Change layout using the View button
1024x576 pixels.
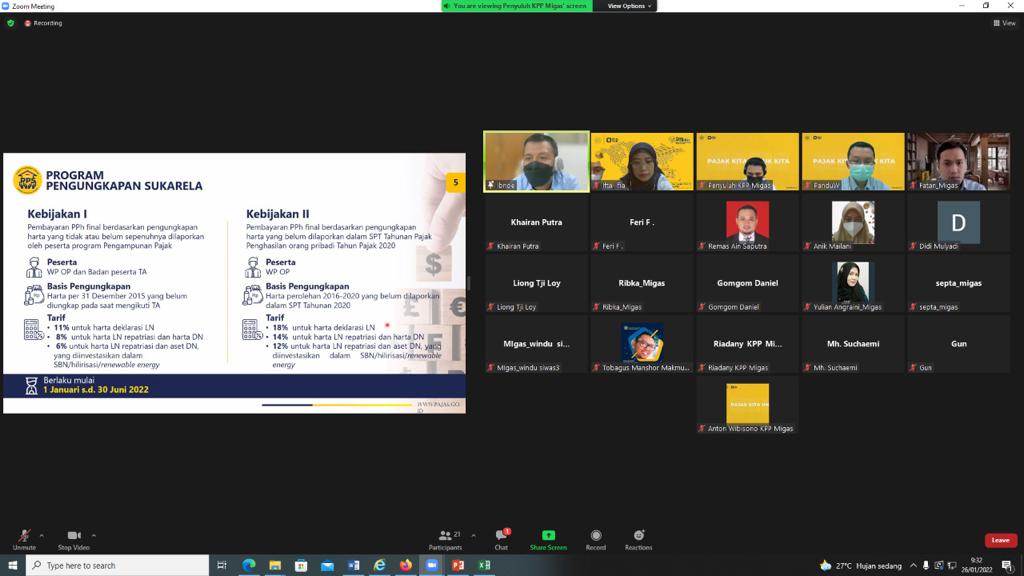point(1004,23)
